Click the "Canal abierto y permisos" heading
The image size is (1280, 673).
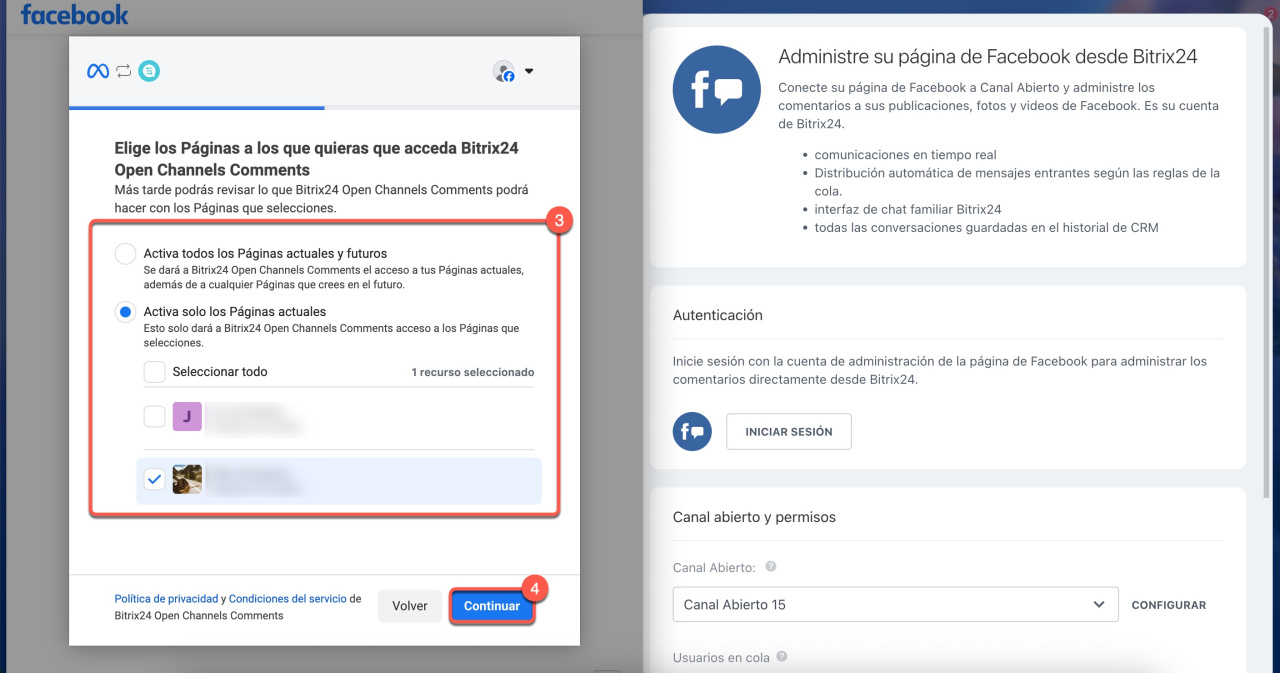pyautogui.click(x=754, y=517)
